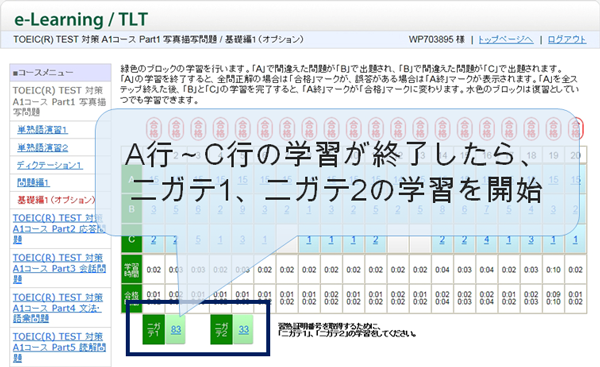Click the first 合格 stamp icon
Image resolution: width=600 pixels, height=367 pixels.
(x=153, y=128)
